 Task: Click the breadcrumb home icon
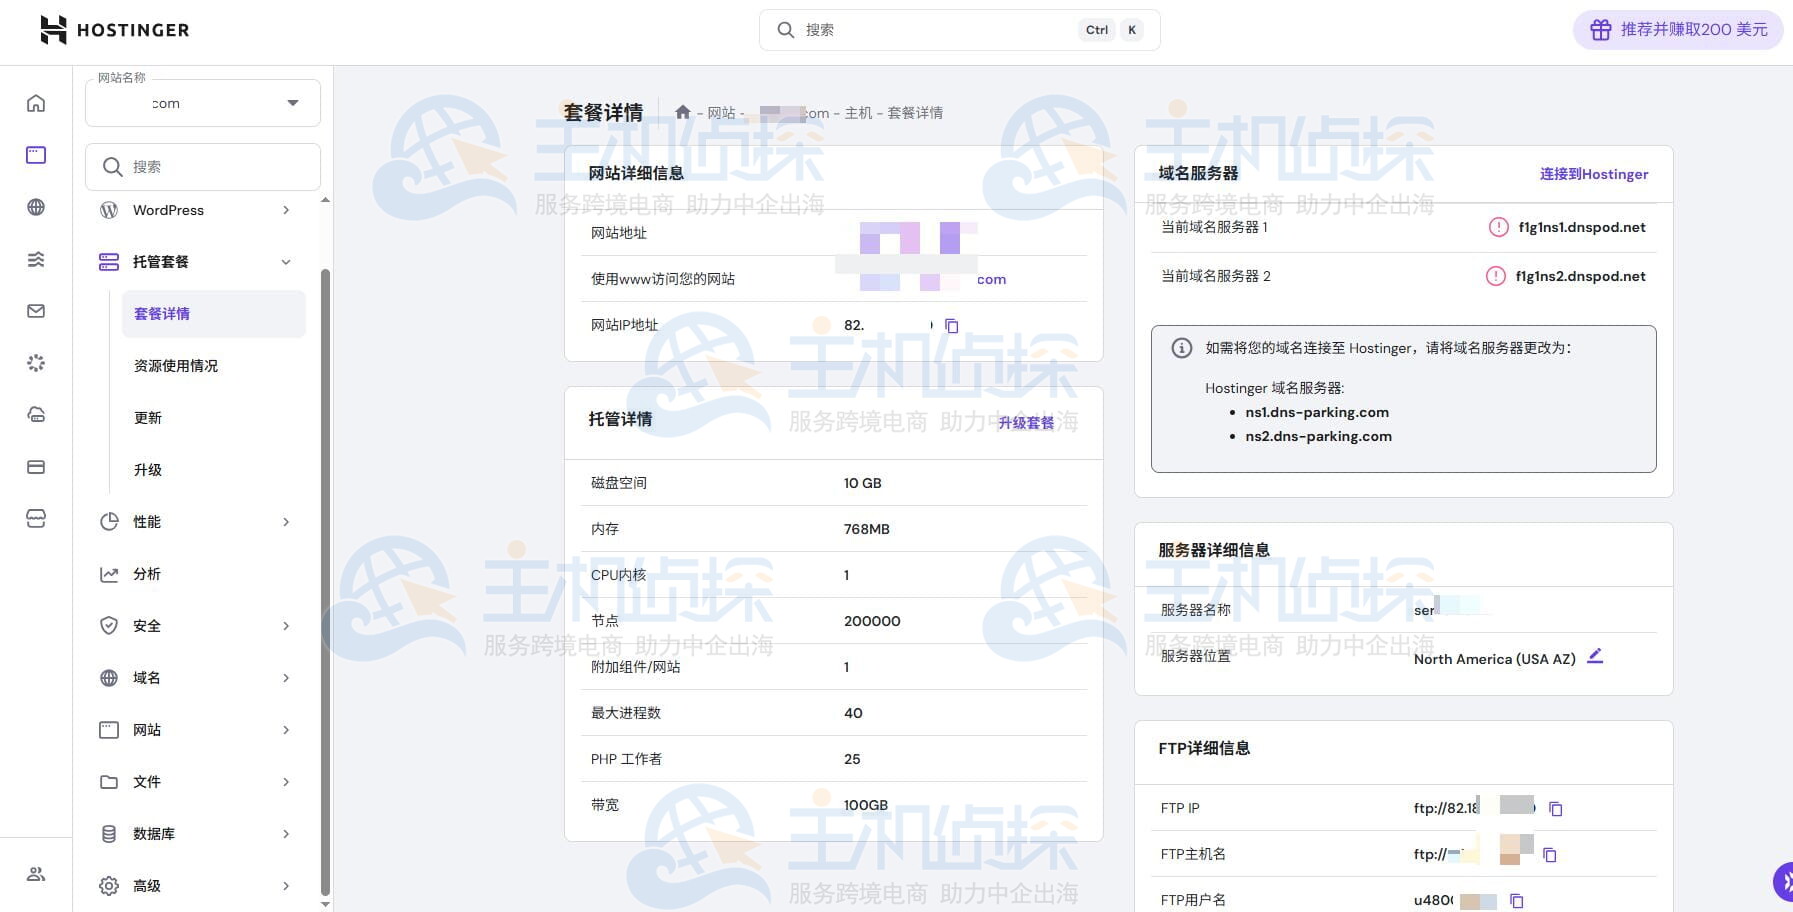coord(682,113)
